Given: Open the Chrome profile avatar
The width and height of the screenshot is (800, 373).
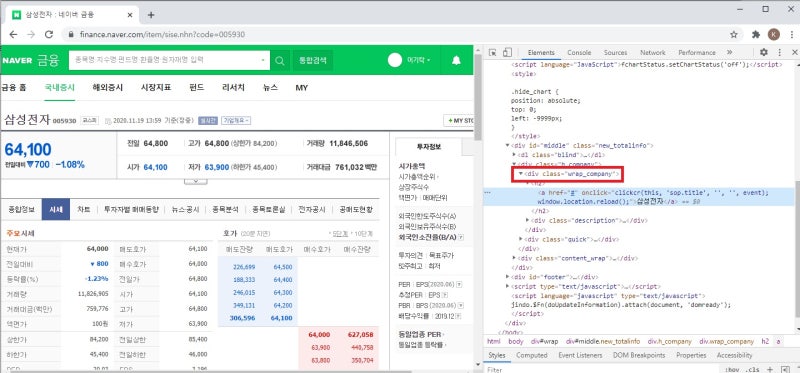Looking at the screenshot, I should 773,34.
